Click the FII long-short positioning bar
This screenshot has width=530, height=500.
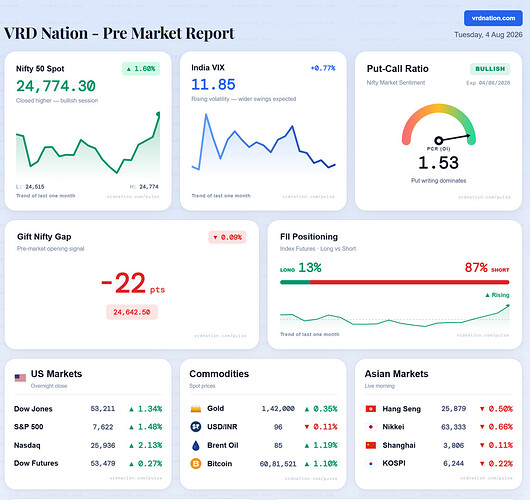coord(394,282)
